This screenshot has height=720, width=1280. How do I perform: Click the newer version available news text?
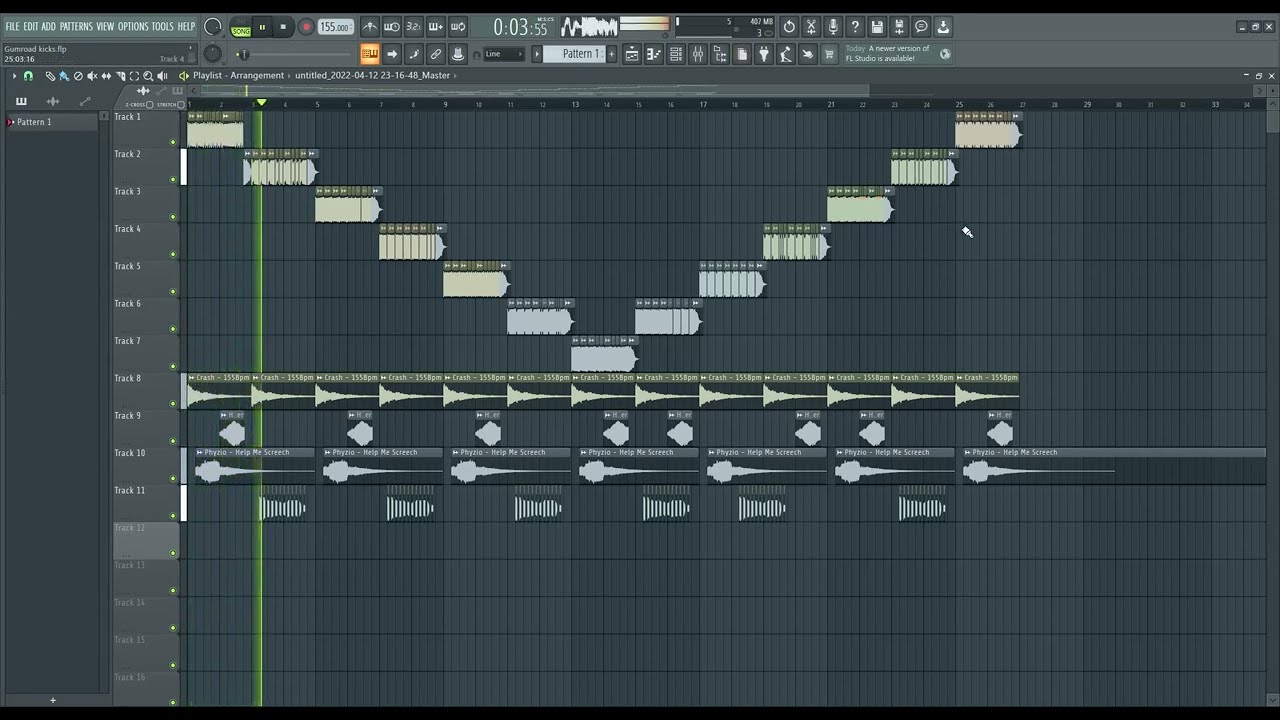(x=888, y=53)
